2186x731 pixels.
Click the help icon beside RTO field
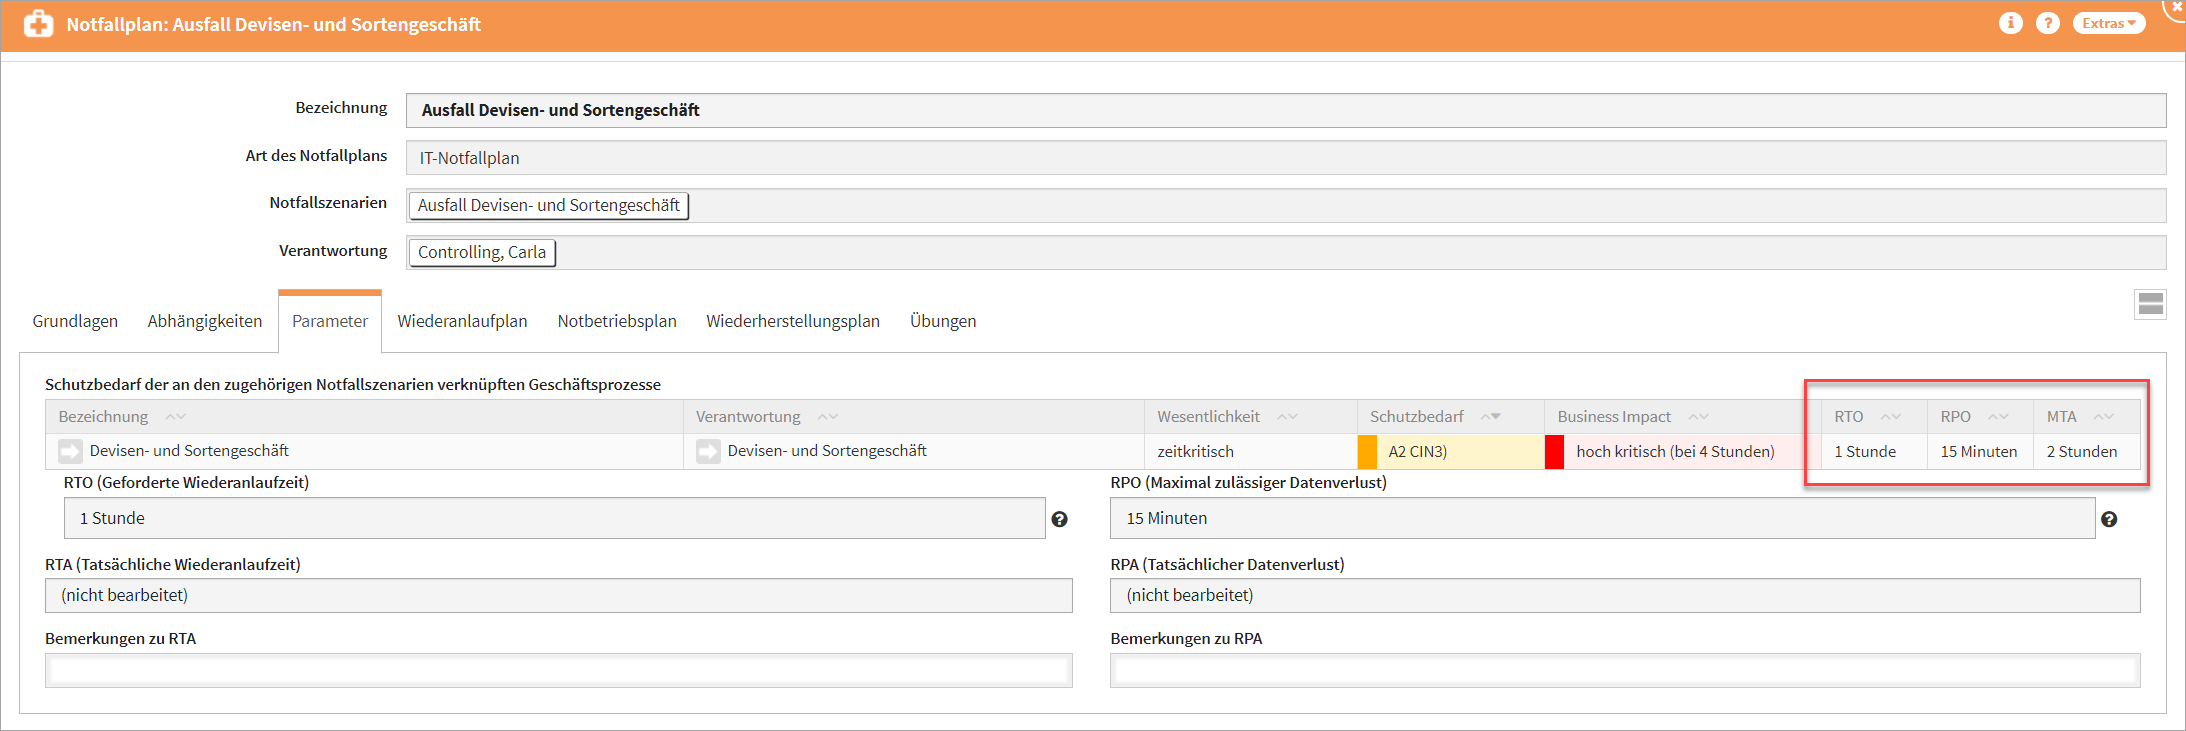click(1059, 519)
